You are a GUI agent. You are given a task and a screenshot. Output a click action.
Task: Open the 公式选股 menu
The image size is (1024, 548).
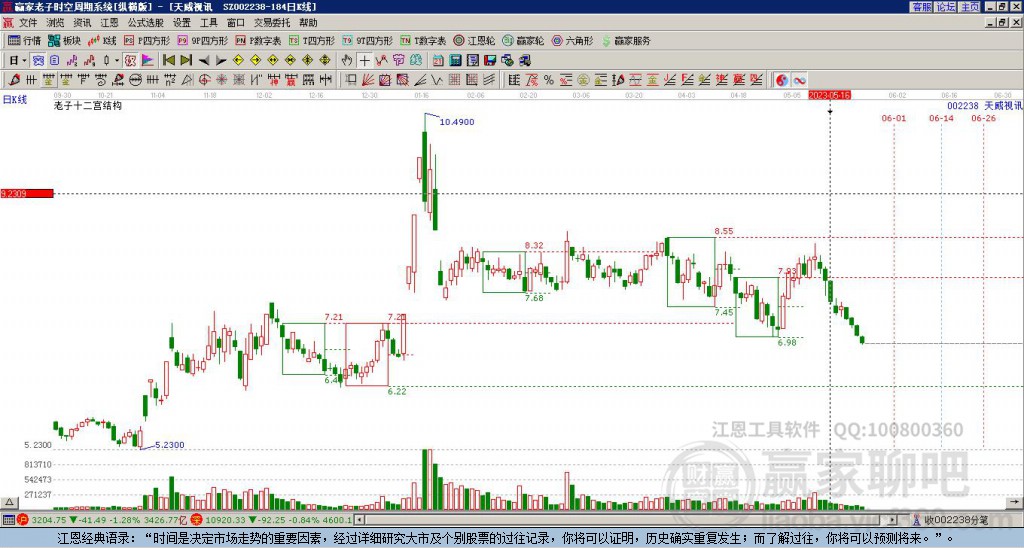point(146,23)
